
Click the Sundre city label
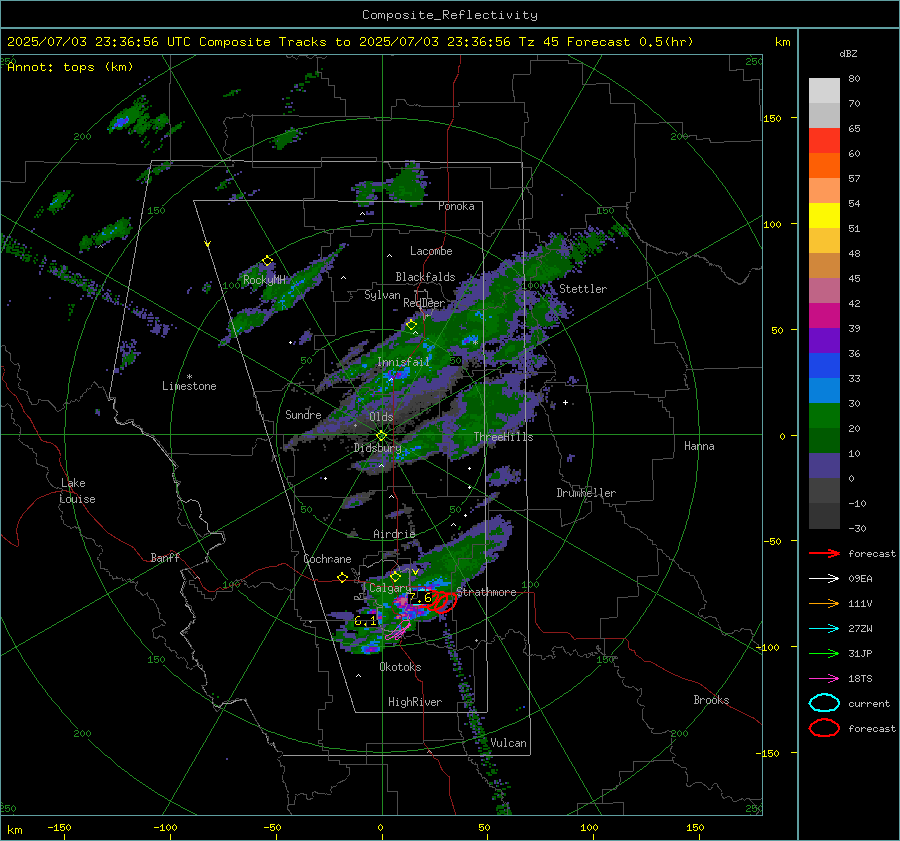pyautogui.click(x=303, y=415)
